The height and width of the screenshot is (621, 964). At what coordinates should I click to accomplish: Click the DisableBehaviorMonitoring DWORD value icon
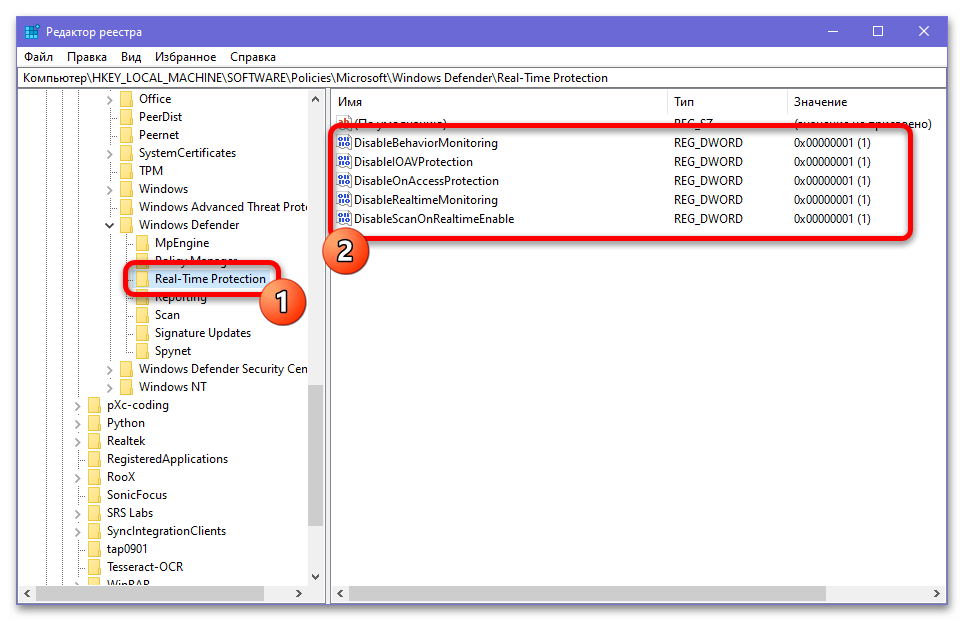click(x=344, y=143)
